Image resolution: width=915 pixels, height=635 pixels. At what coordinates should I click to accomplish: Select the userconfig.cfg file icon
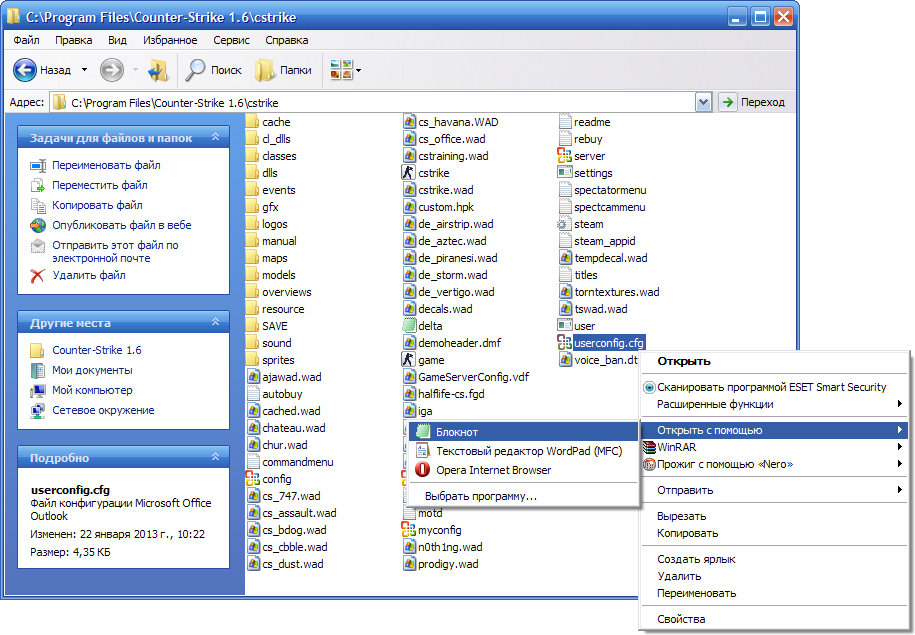(x=564, y=343)
